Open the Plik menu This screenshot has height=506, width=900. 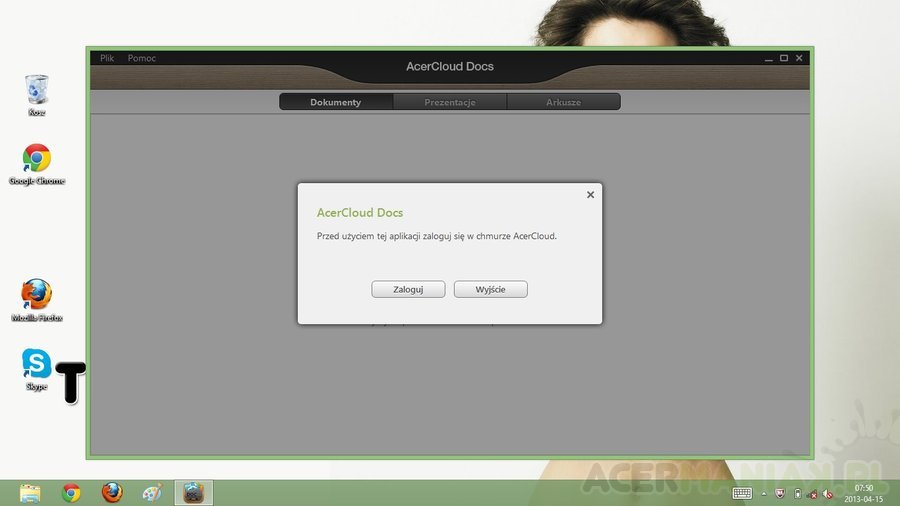point(107,58)
